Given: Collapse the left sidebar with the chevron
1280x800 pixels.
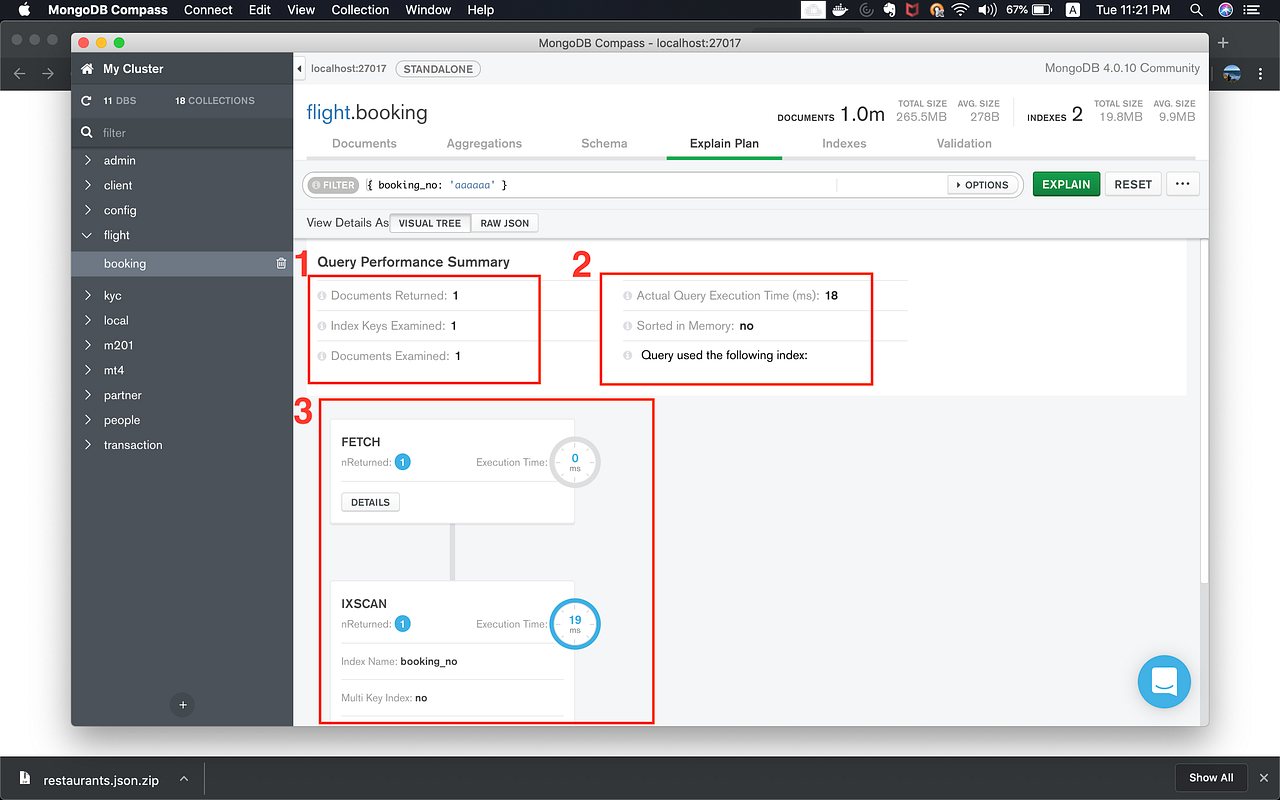Looking at the screenshot, I should (300, 68).
